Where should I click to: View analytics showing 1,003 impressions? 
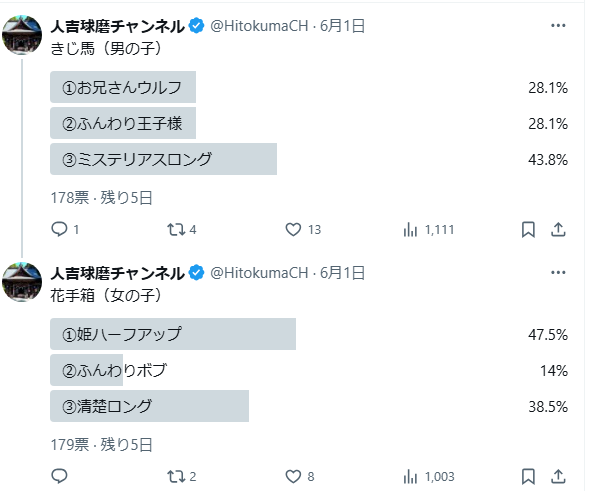point(429,476)
